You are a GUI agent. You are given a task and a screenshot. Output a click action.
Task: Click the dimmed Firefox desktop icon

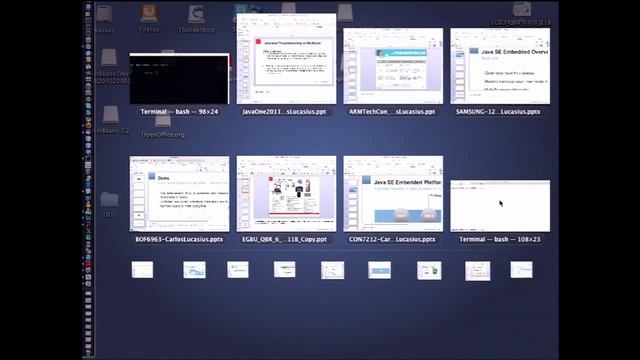[x=149, y=14]
